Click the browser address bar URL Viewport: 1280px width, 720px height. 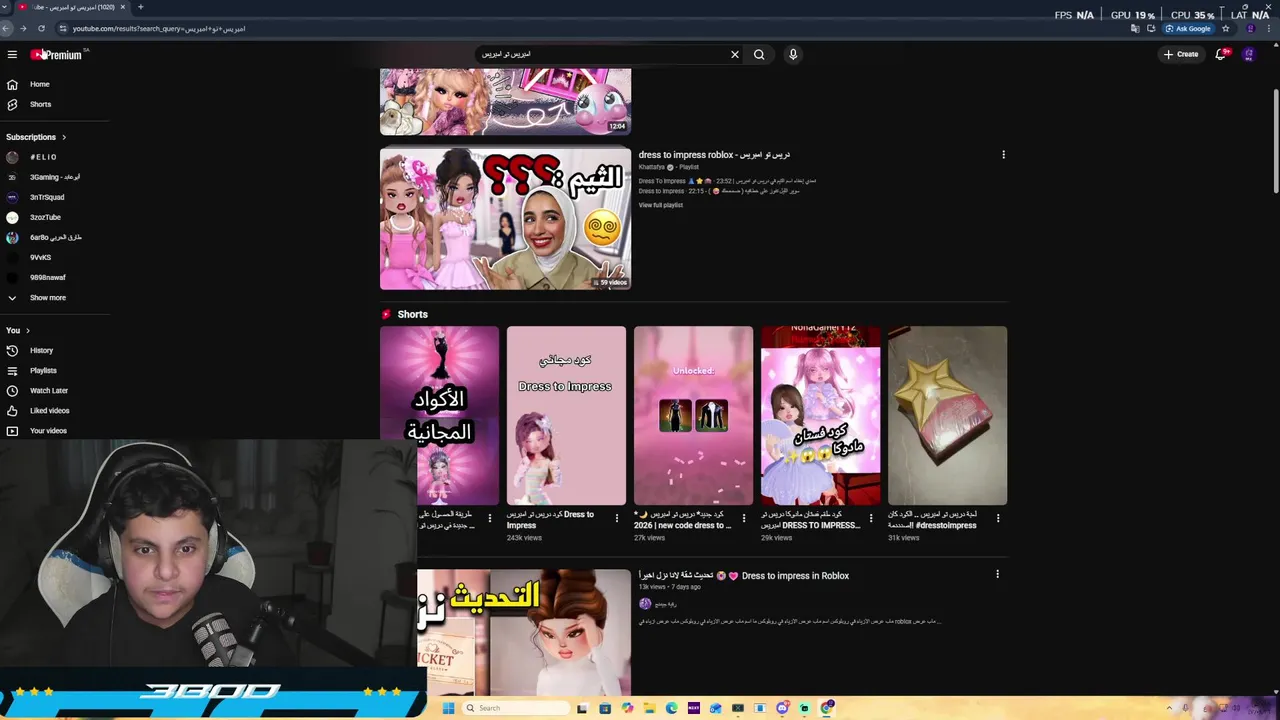coord(158,28)
